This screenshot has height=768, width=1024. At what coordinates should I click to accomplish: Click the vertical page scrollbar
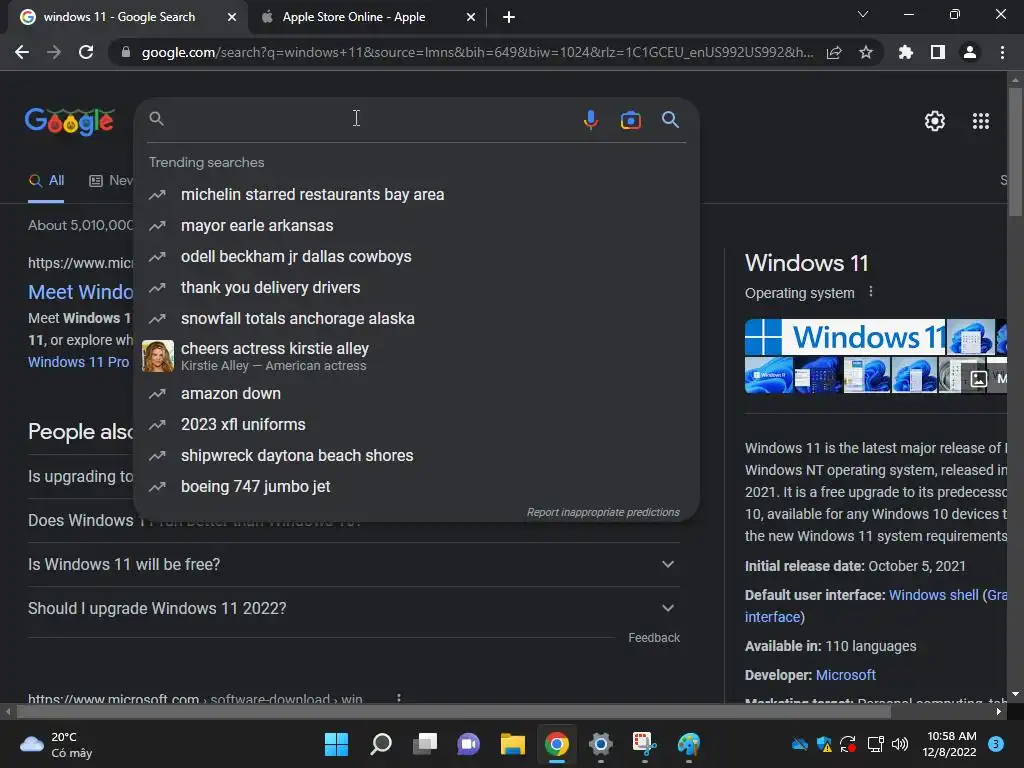tap(1015, 150)
